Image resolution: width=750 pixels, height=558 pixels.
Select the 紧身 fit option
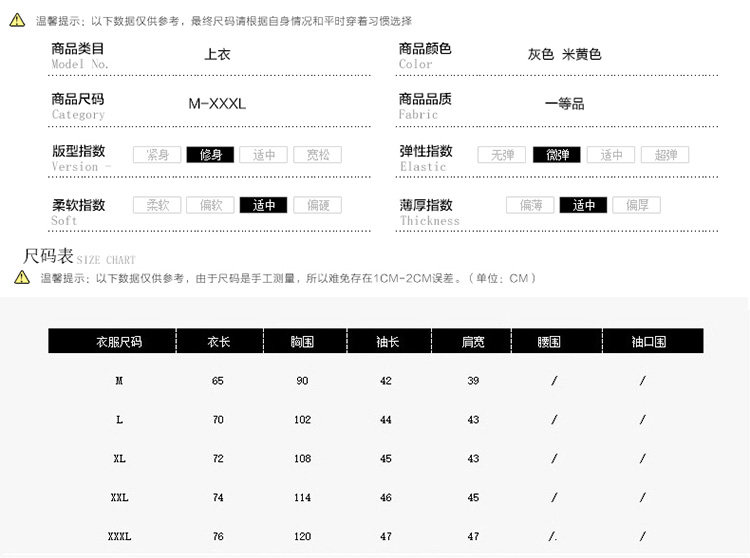pos(157,155)
